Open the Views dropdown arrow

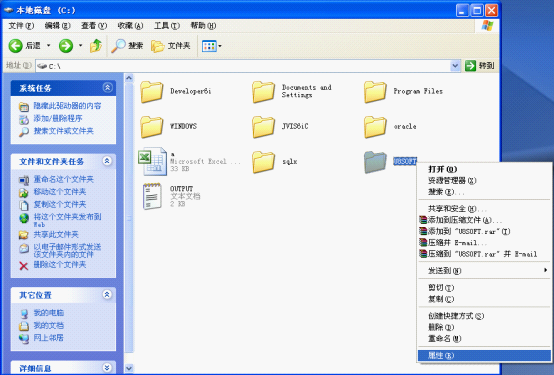click(x=220, y=46)
